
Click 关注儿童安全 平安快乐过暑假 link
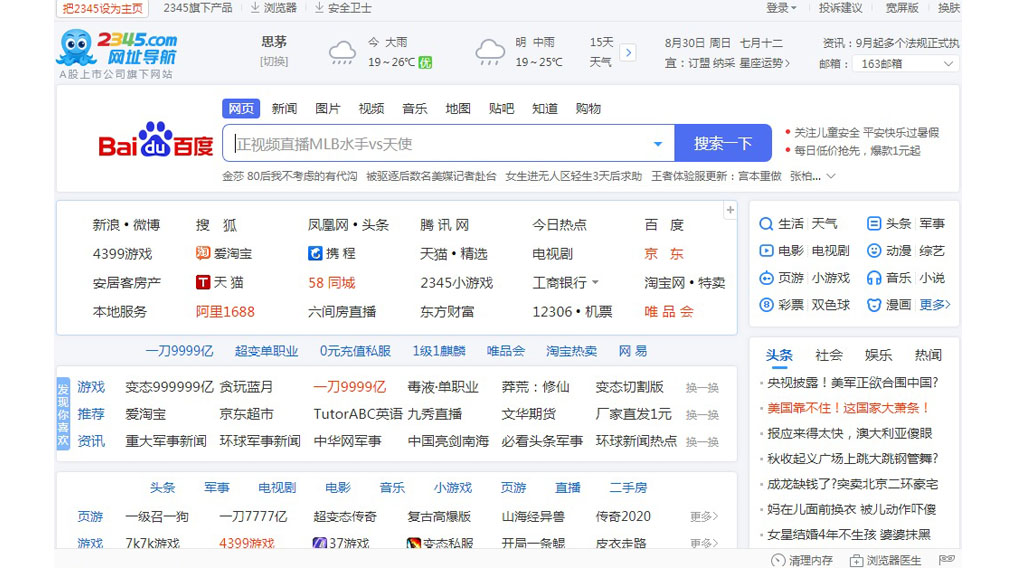867,133
